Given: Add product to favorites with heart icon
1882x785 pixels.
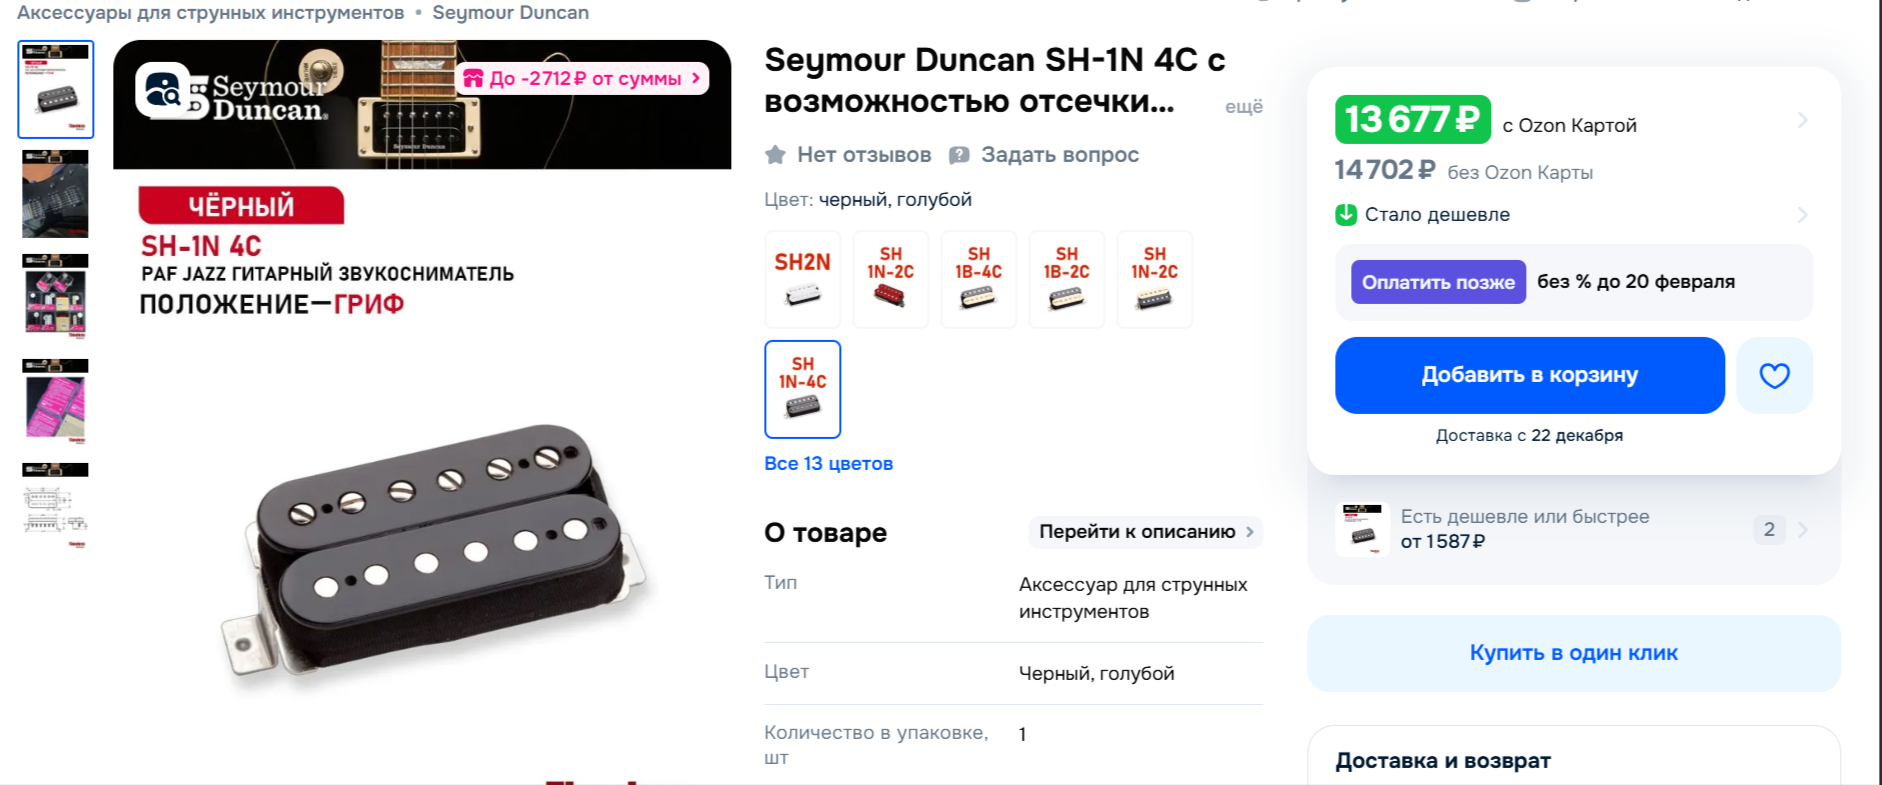Looking at the screenshot, I should click(x=1774, y=375).
